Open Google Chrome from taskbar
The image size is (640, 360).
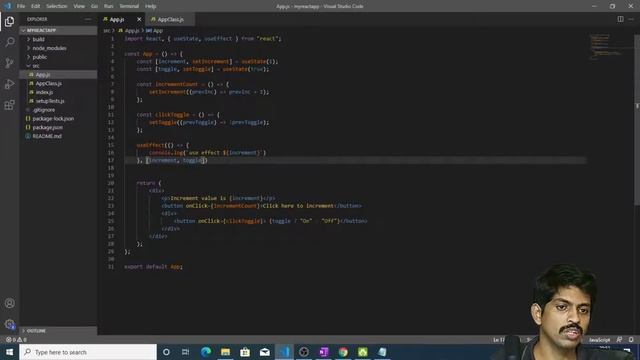pos(343,352)
